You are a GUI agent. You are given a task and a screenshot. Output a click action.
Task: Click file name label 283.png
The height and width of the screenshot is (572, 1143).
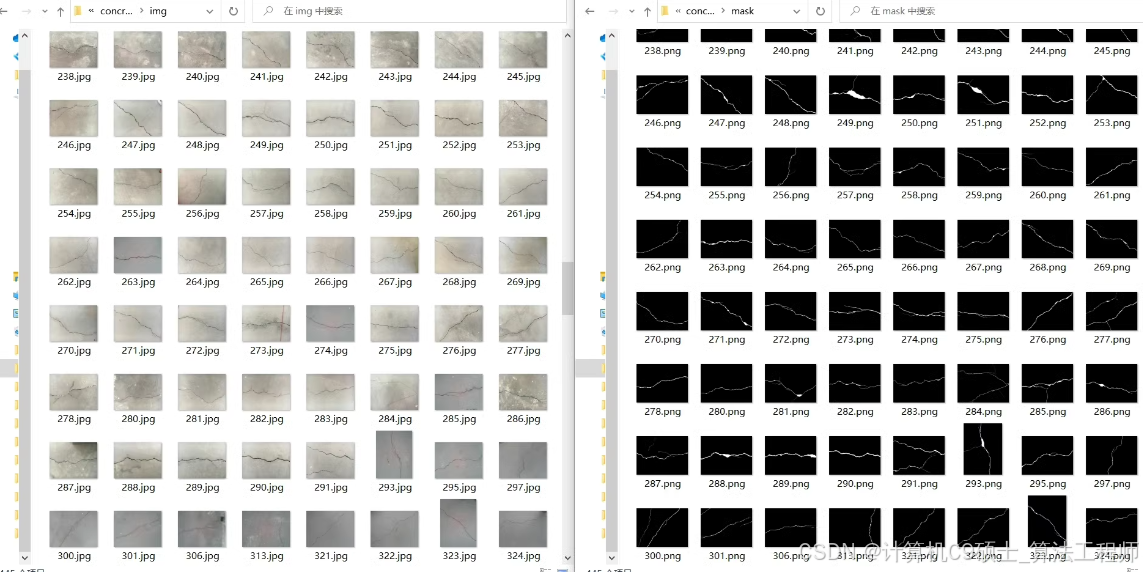point(919,412)
